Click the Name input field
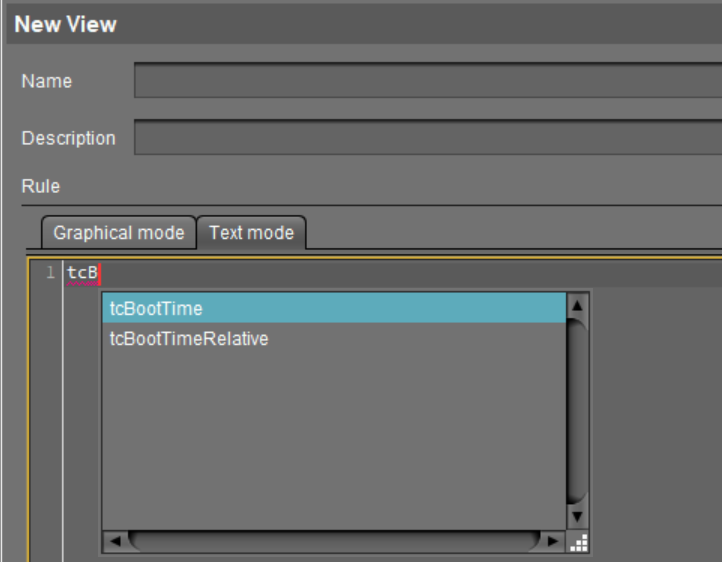This screenshot has height=562, width=722. coord(428,81)
